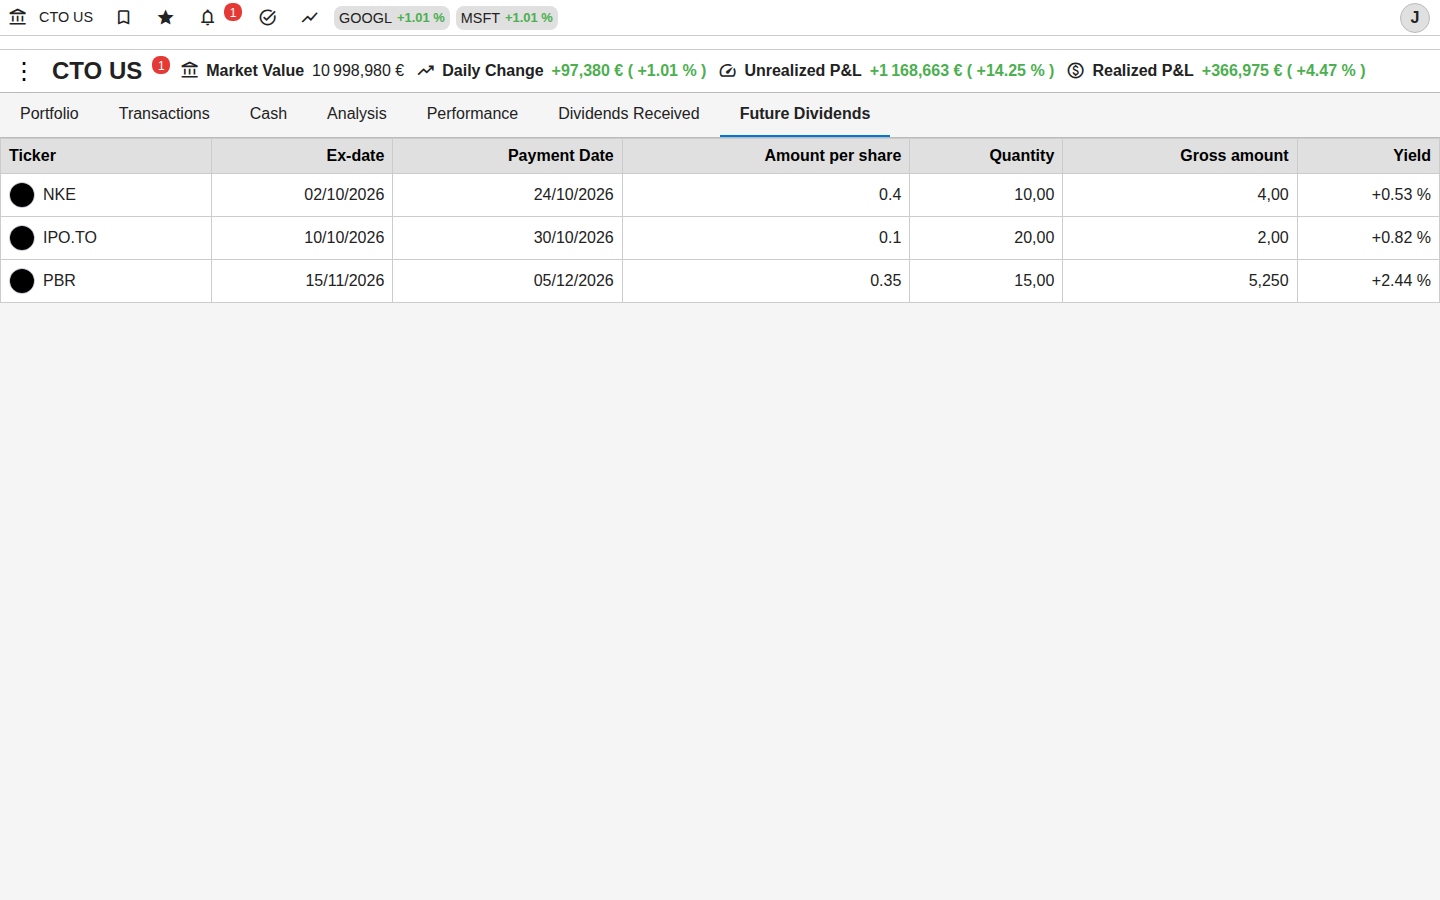Open the Performance tab
Screen dimensions: 1440x900
pos(472,114)
